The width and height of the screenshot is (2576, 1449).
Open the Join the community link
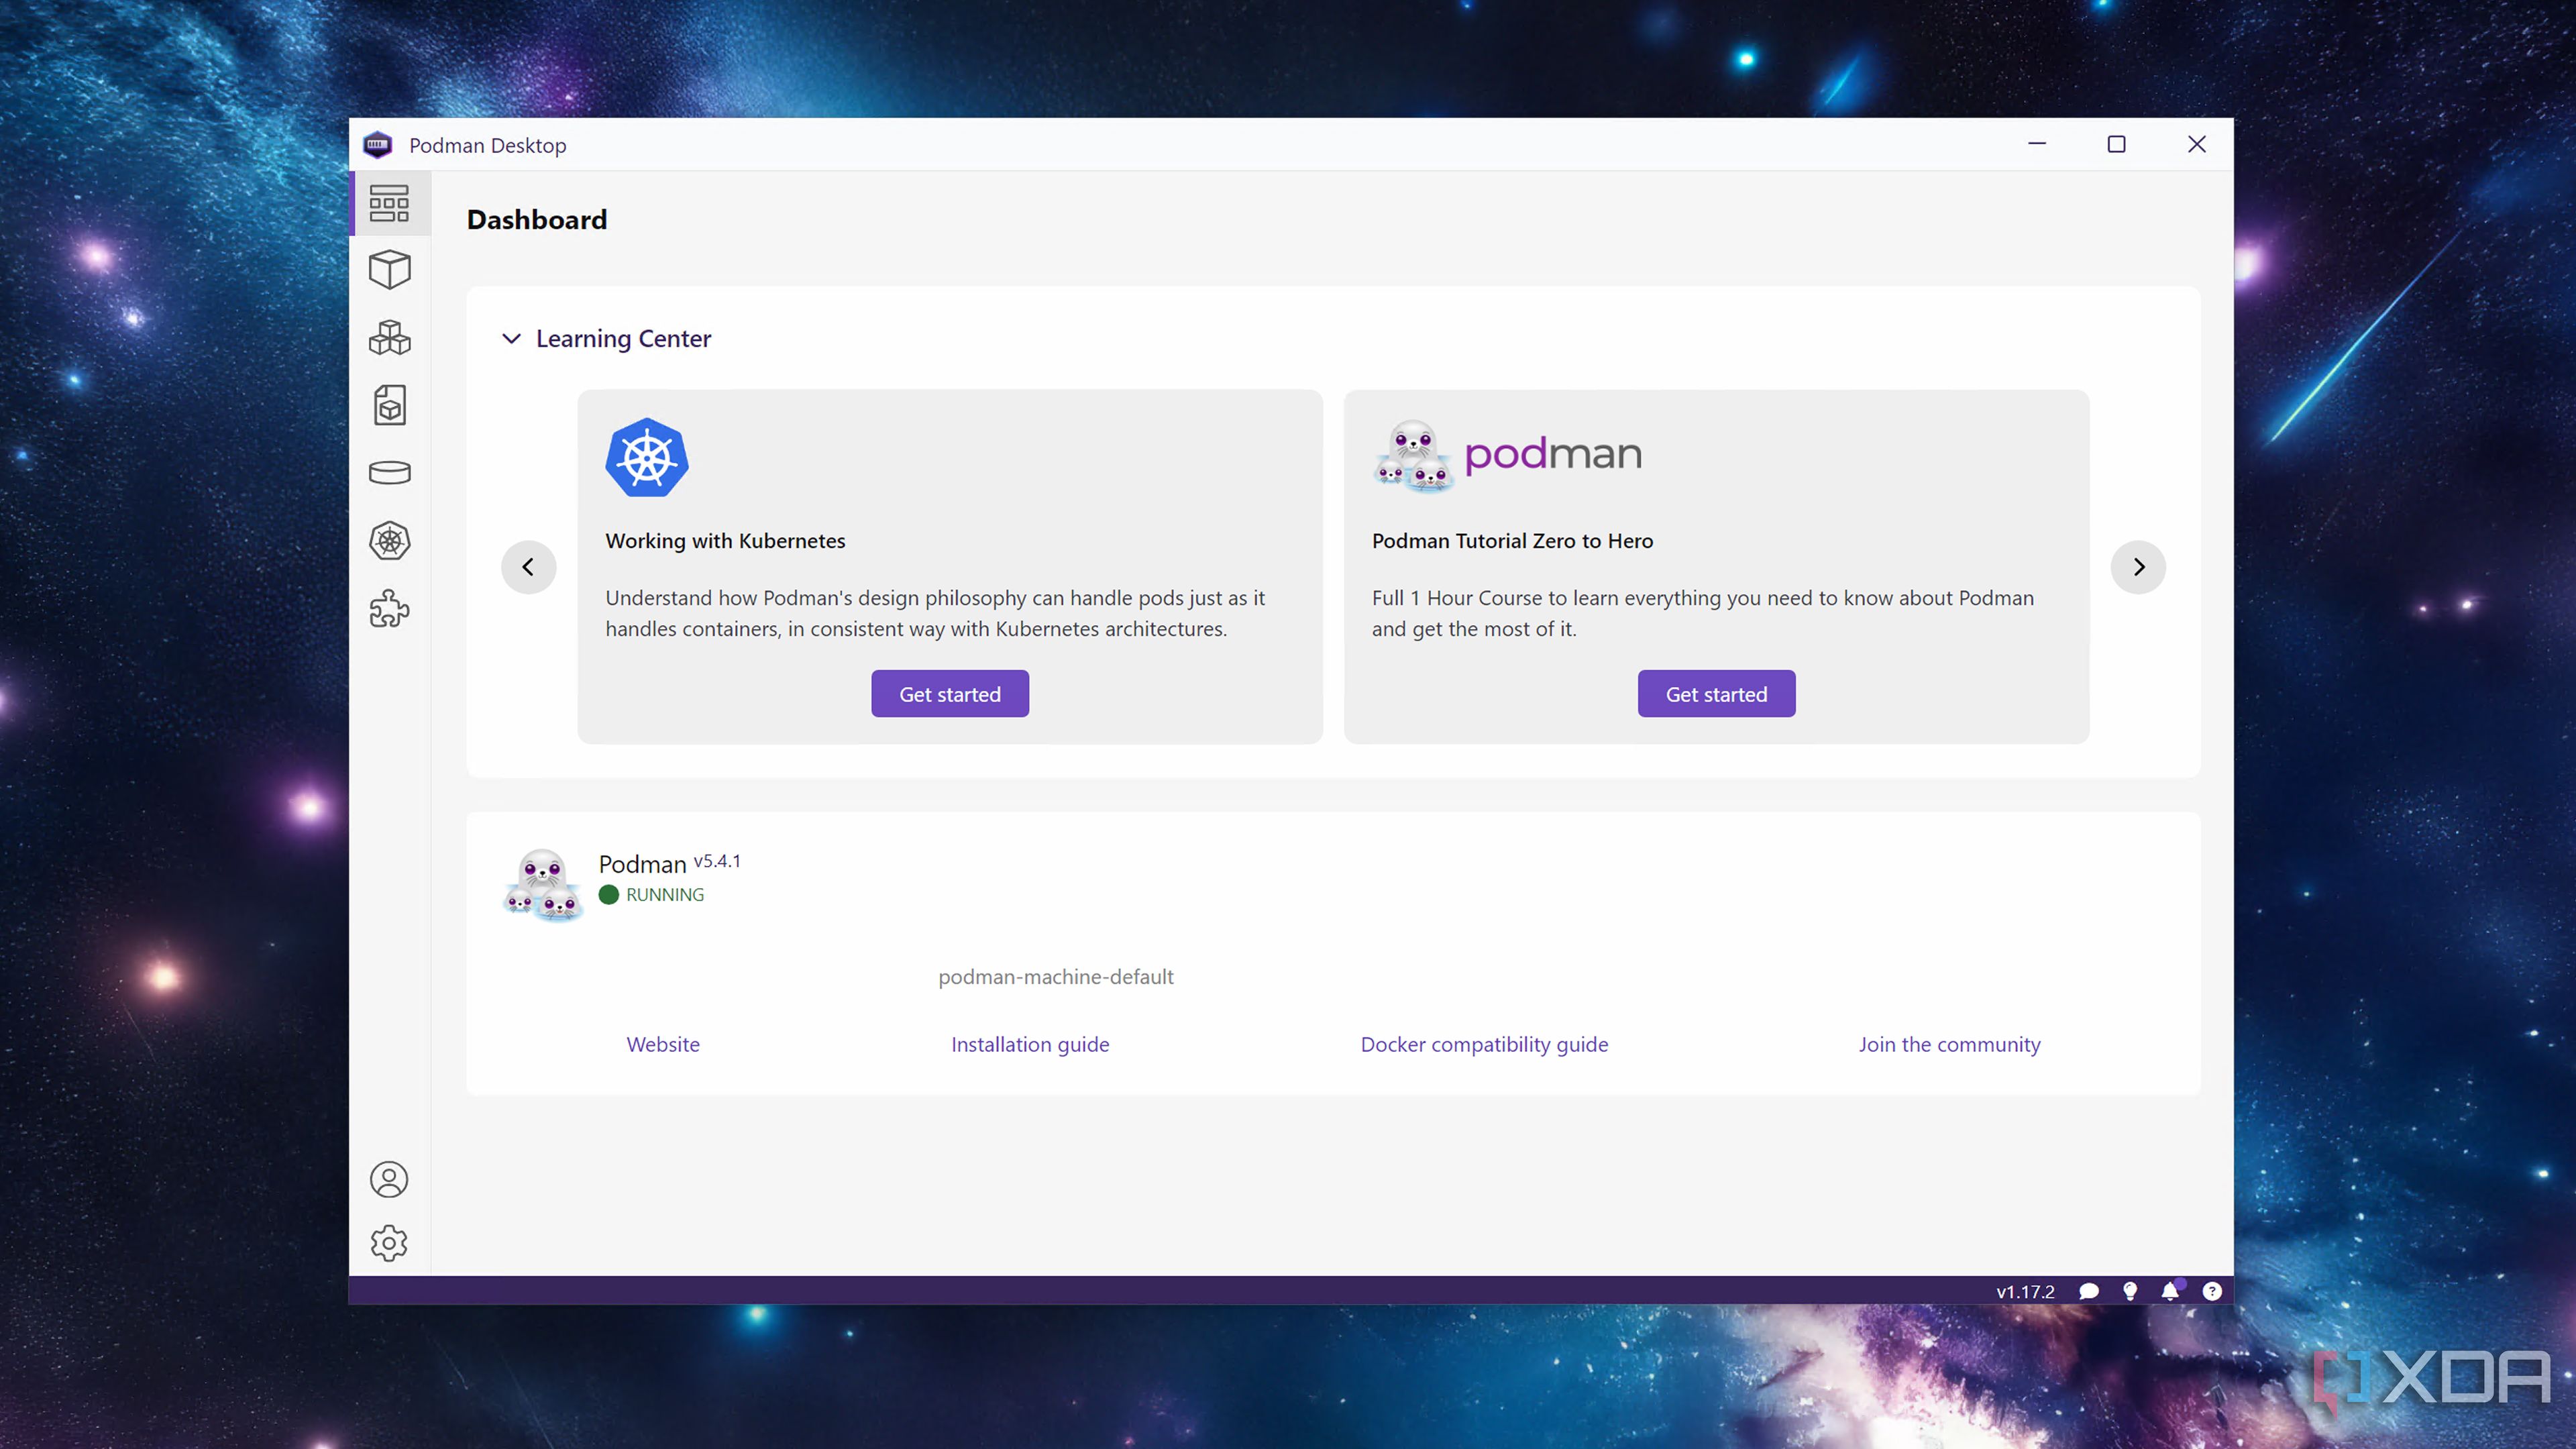pos(1949,1044)
